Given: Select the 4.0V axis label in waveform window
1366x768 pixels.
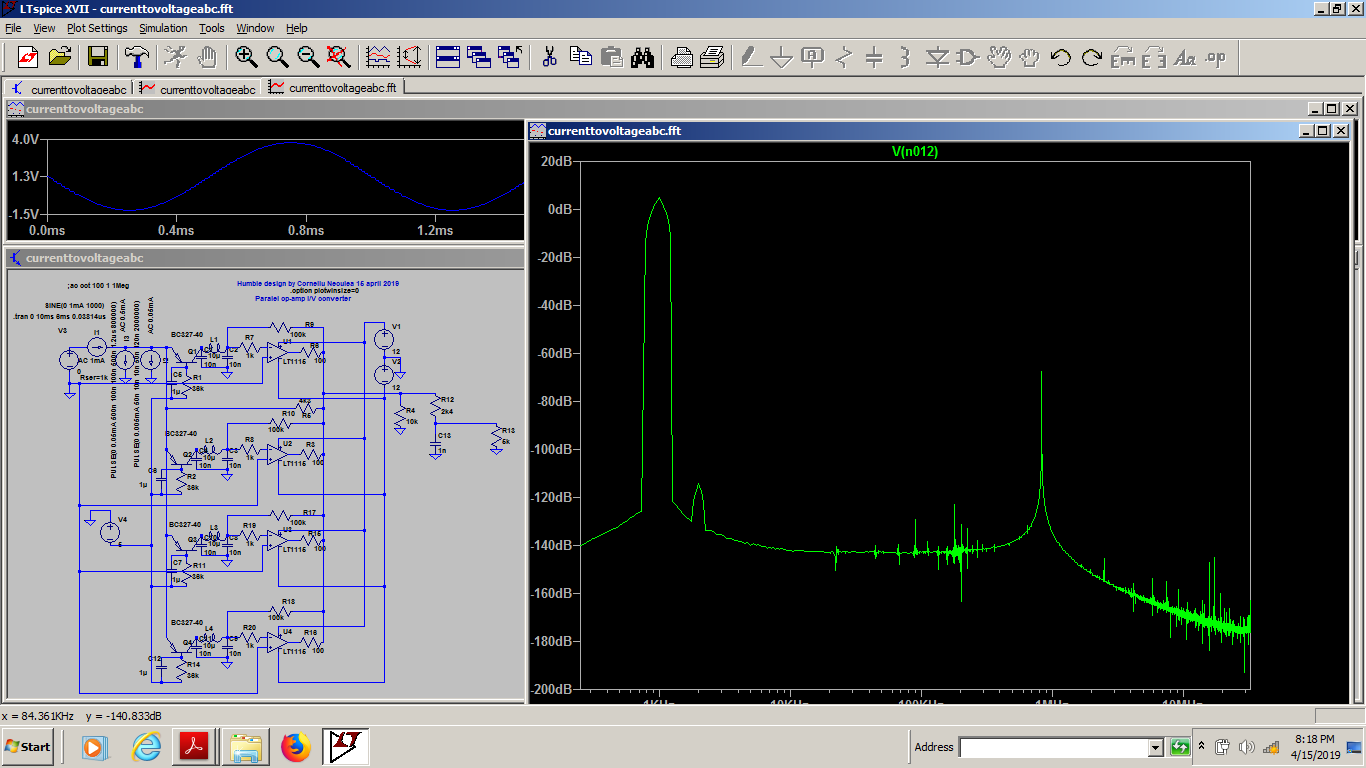Looking at the screenshot, I should point(25,139).
